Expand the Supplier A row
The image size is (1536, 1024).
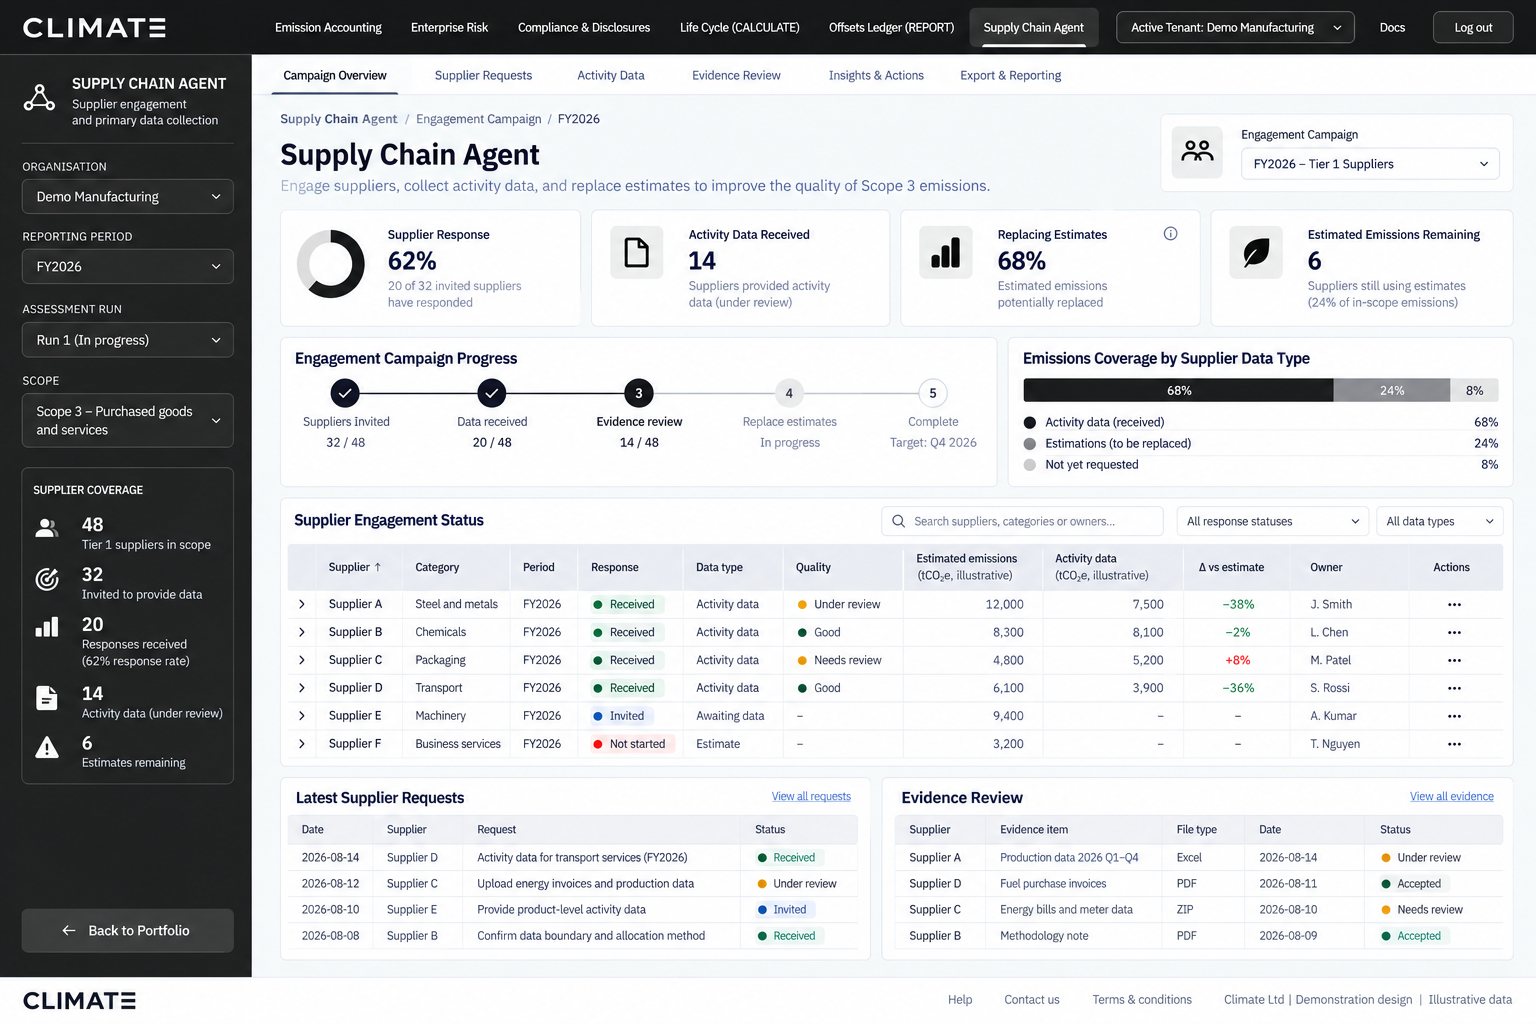302,604
